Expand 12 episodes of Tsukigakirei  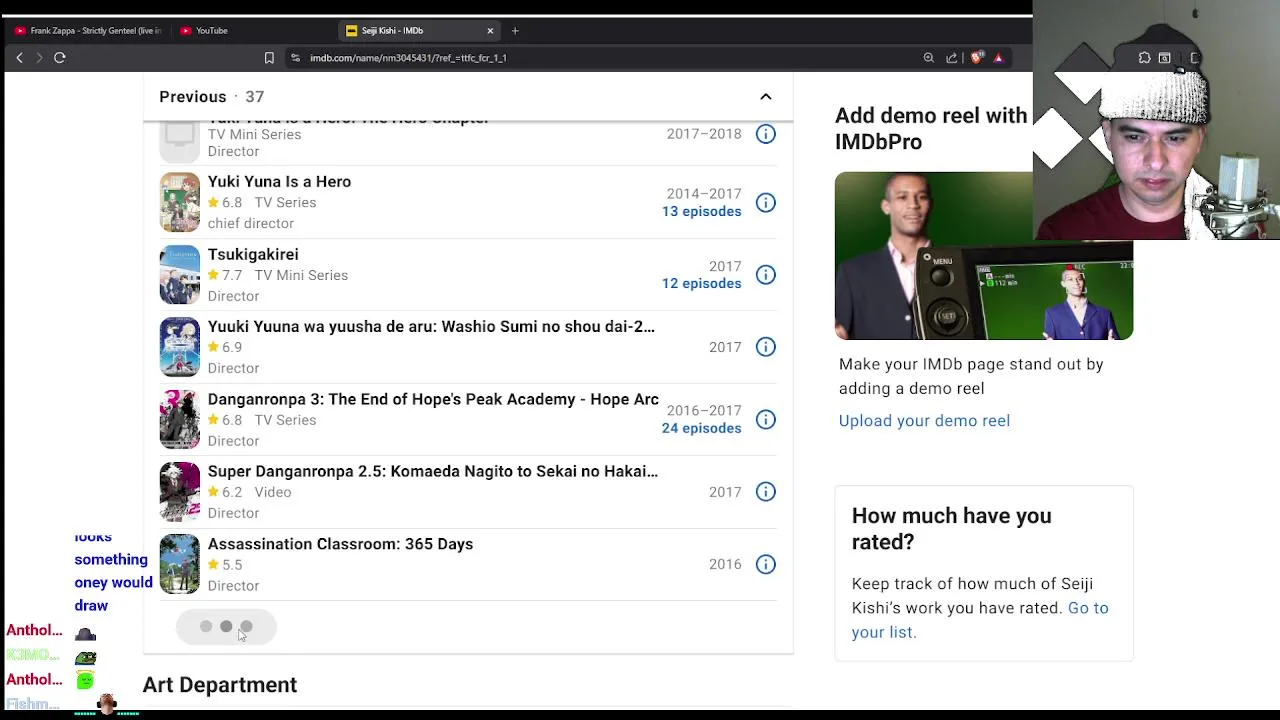(701, 284)
